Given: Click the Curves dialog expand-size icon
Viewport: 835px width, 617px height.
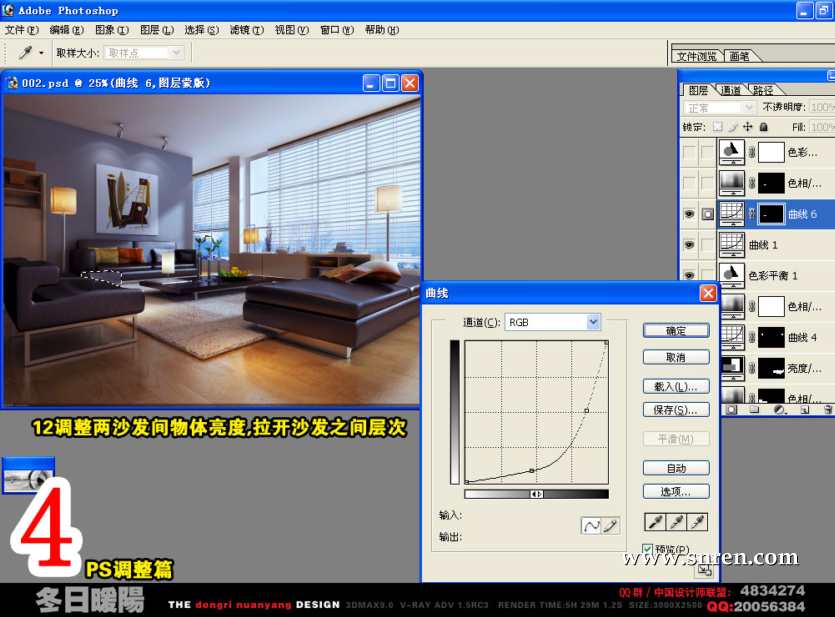Looking at the screenshot, I should (704, 570).
